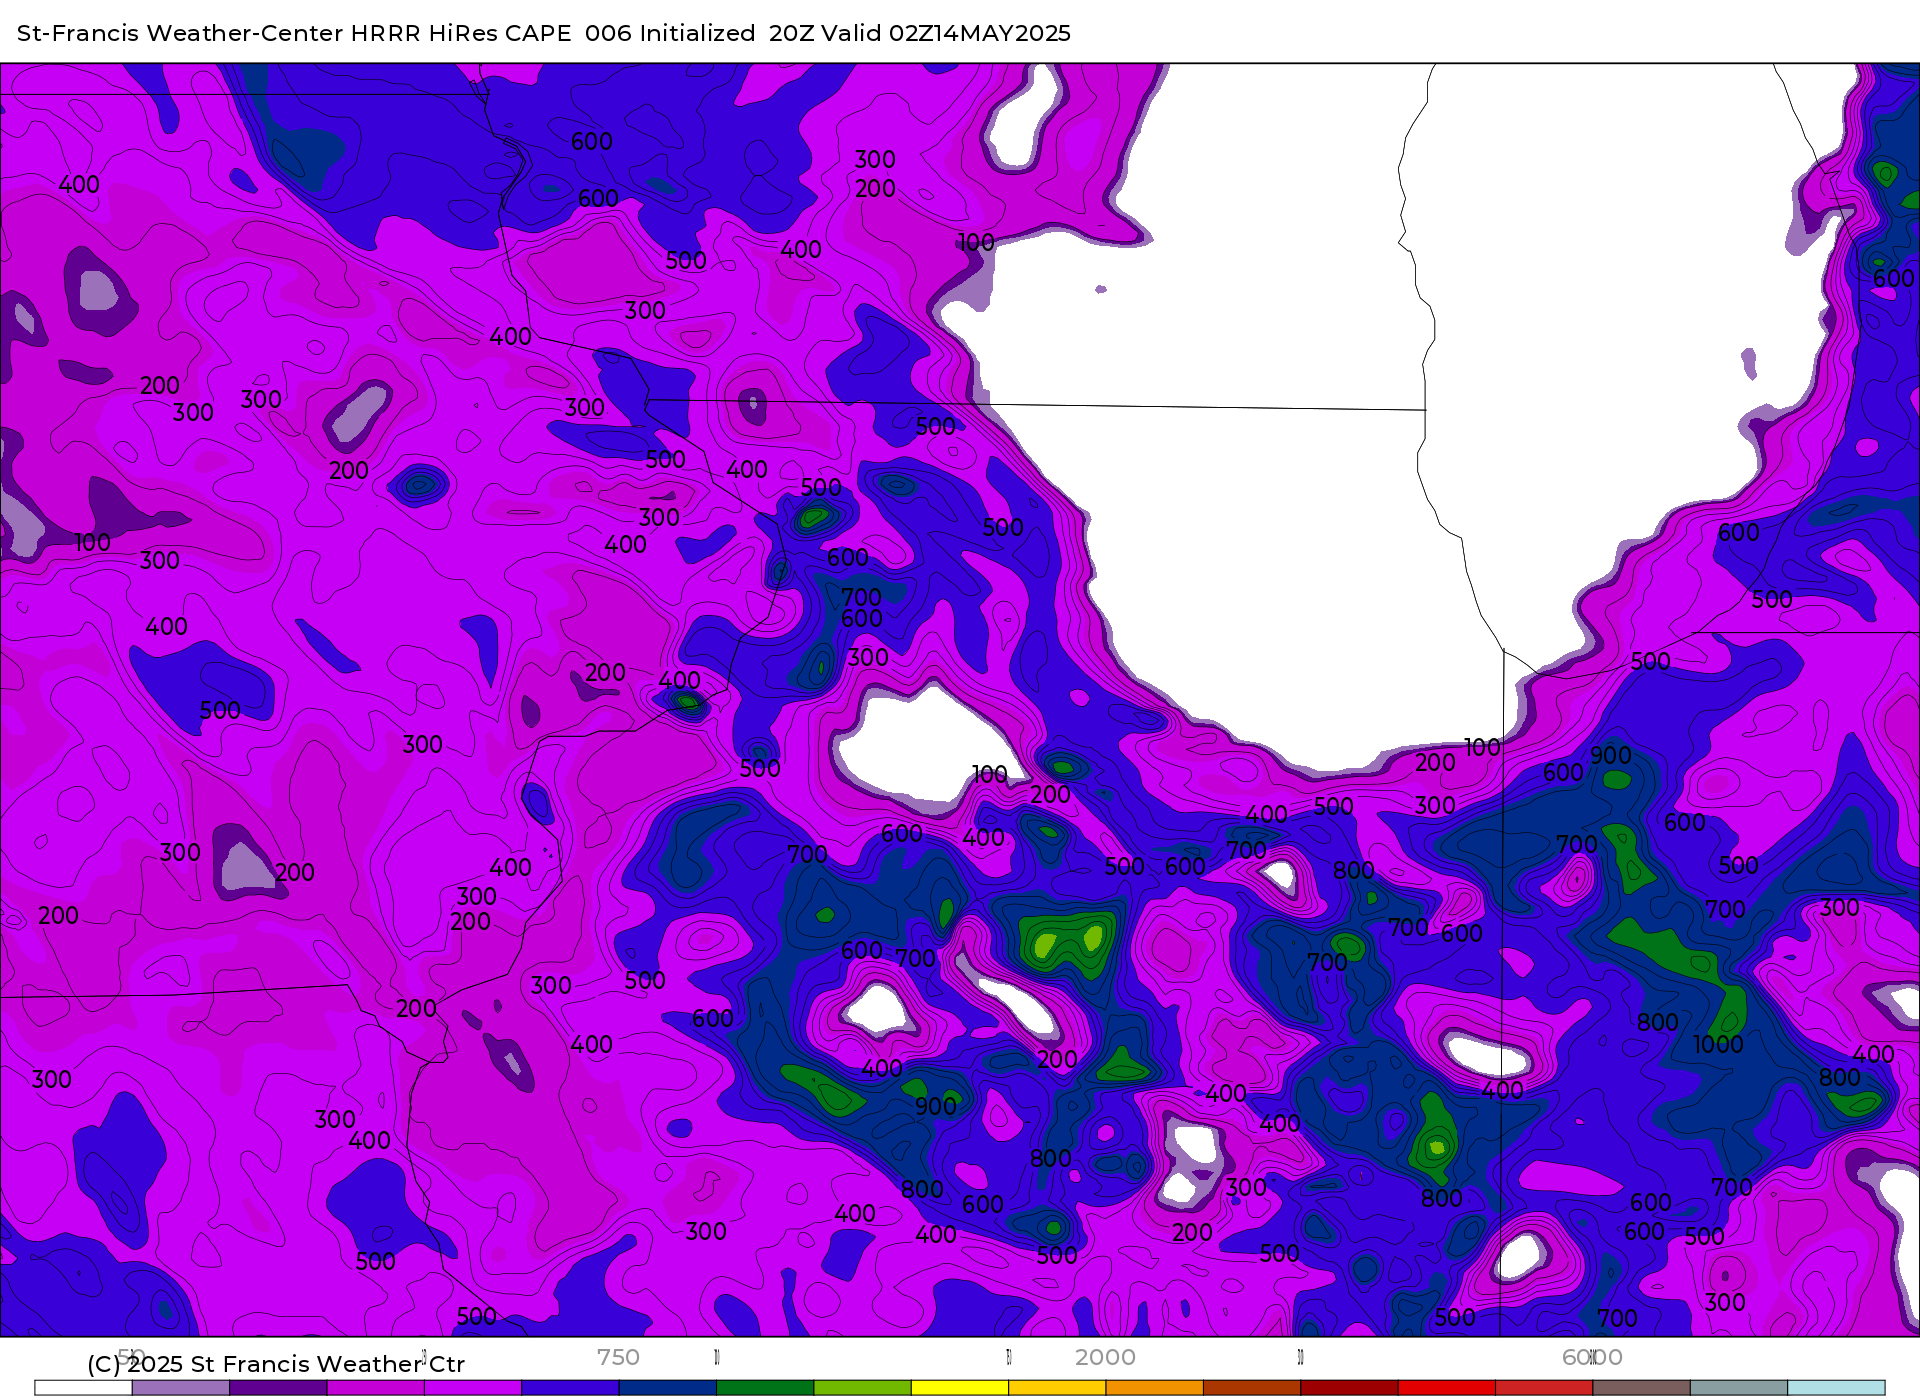This screenshot has width=1920, height=1400.
Task: Select the mauve-brown legend swatch
Action: point(1641,1388)
